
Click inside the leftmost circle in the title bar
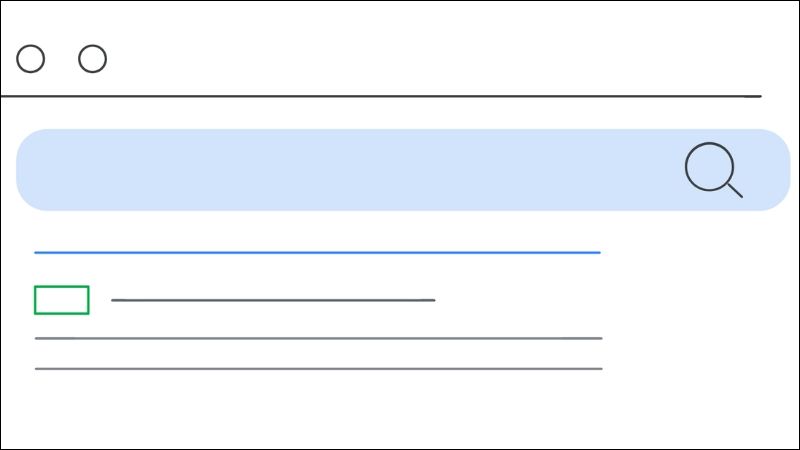tap(31, 59)
